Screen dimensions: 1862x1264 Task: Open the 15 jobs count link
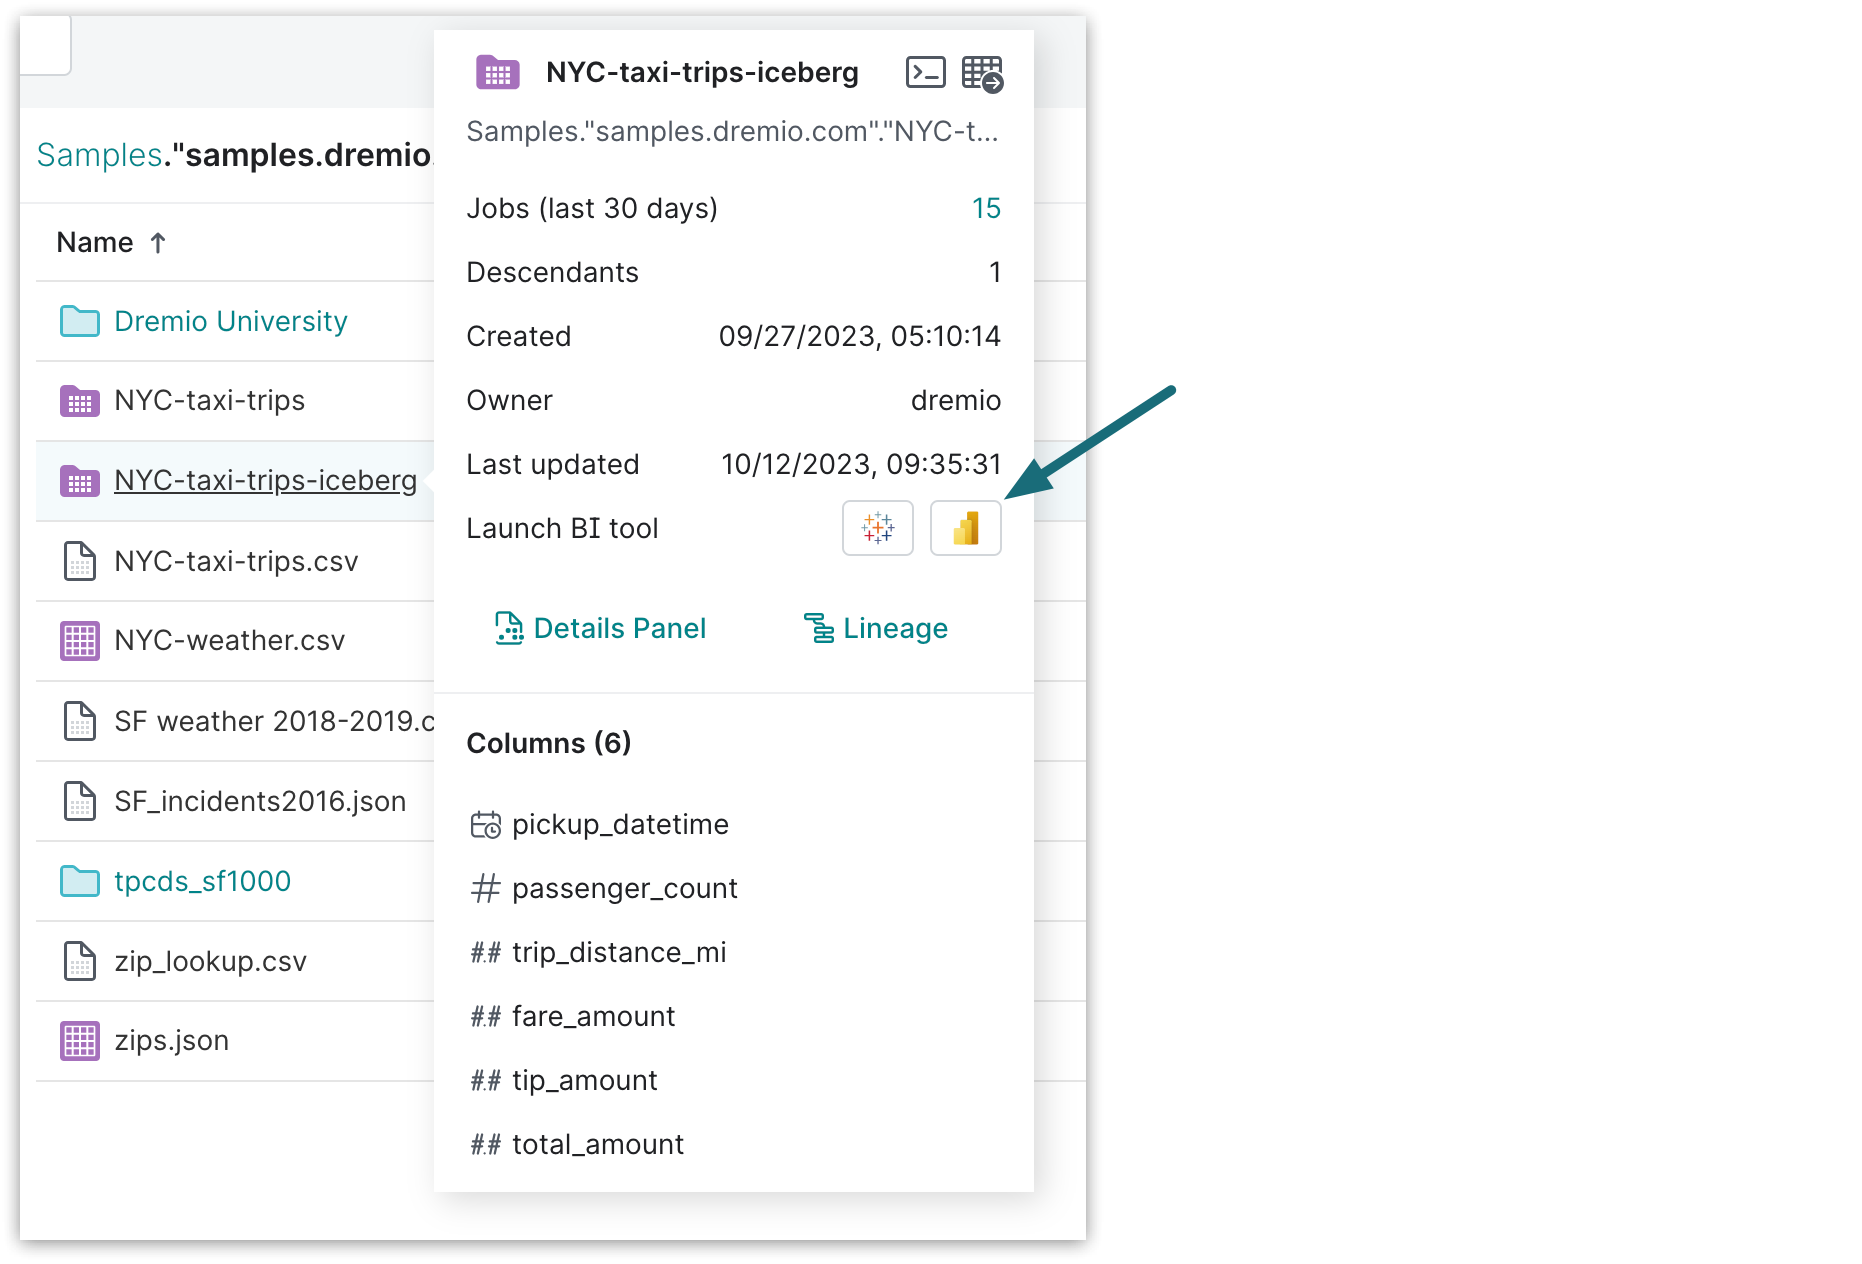tap(985, 208)
